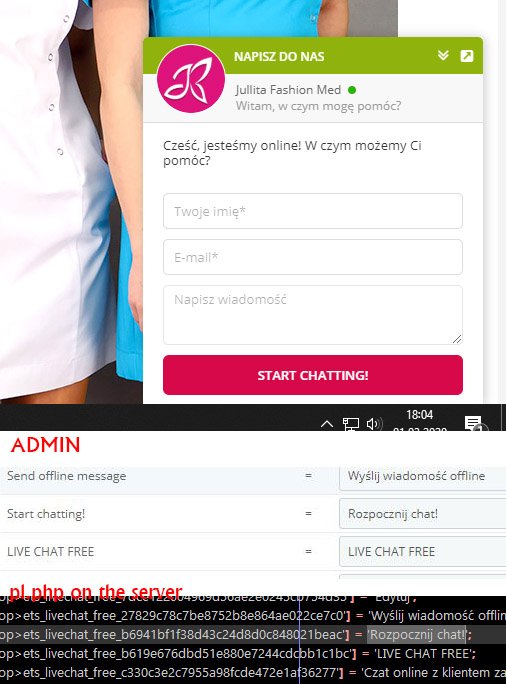Click the highlighted 'Rozpocznij chat!' code string
The image size is (506, 684).
pyautogui.click(x=417, y=634)
